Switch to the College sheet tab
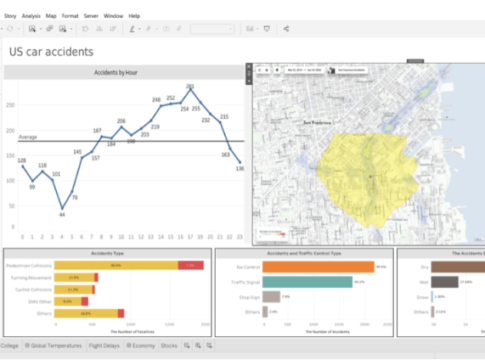 [x=9, y=346]
